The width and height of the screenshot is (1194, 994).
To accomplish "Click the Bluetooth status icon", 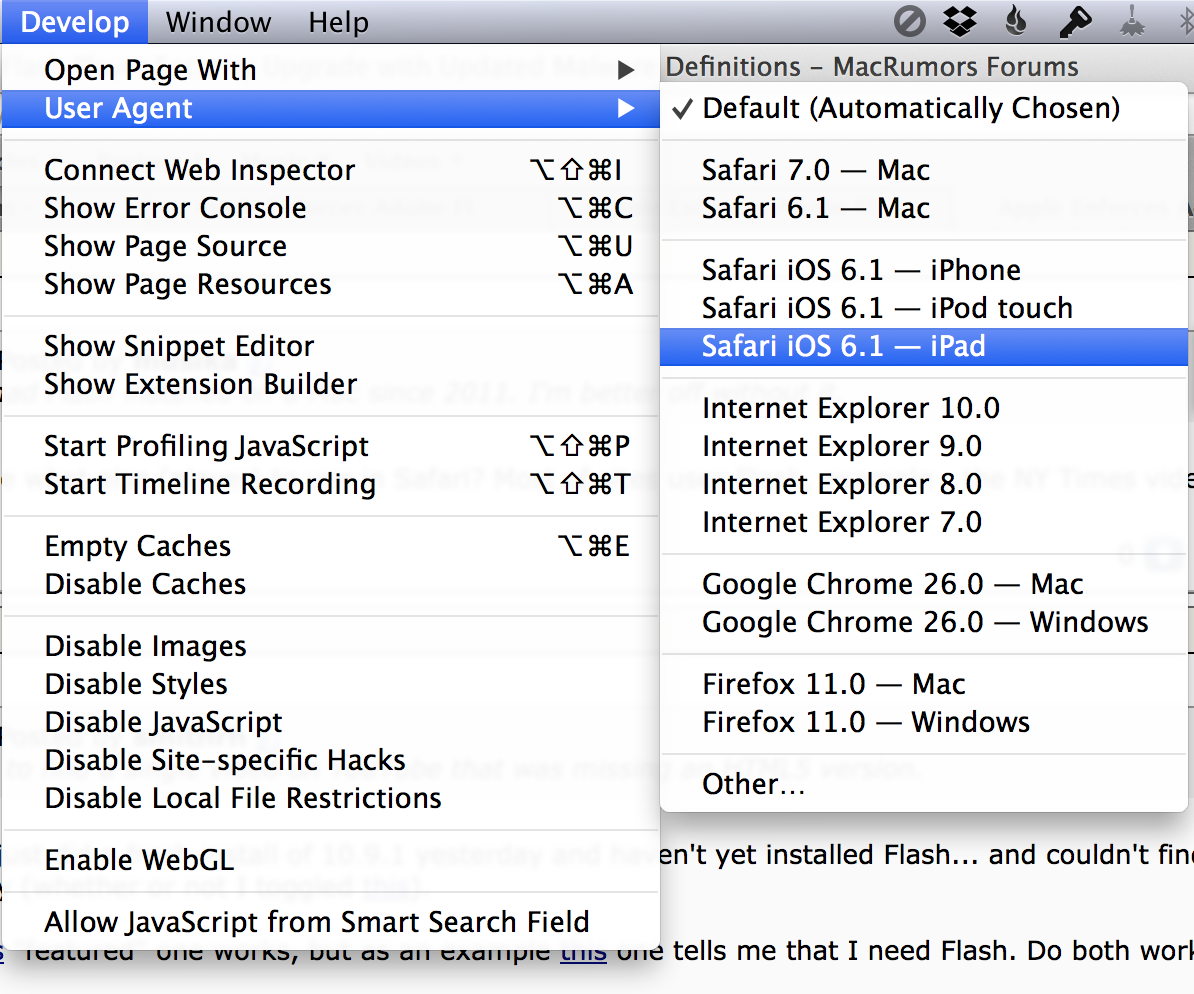I will [x=1187, y=22].
